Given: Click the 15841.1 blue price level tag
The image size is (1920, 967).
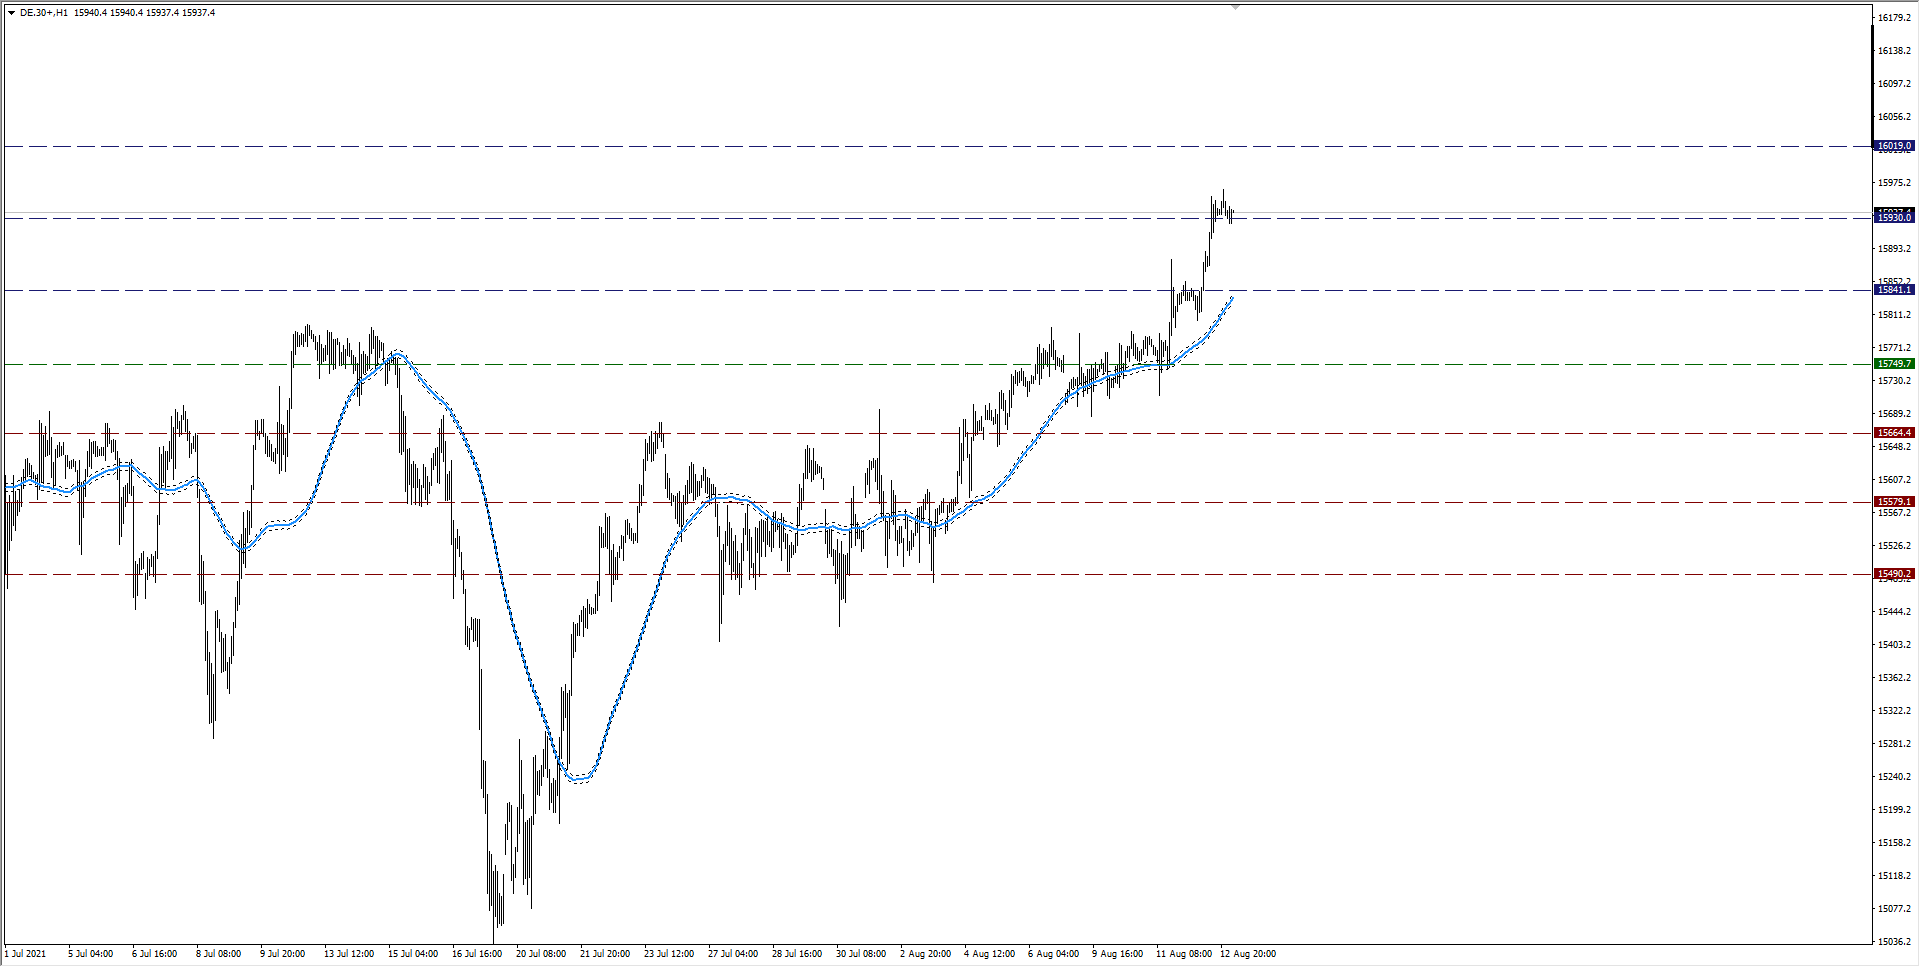Looking at the screenshot, I should click(1894, 290).
